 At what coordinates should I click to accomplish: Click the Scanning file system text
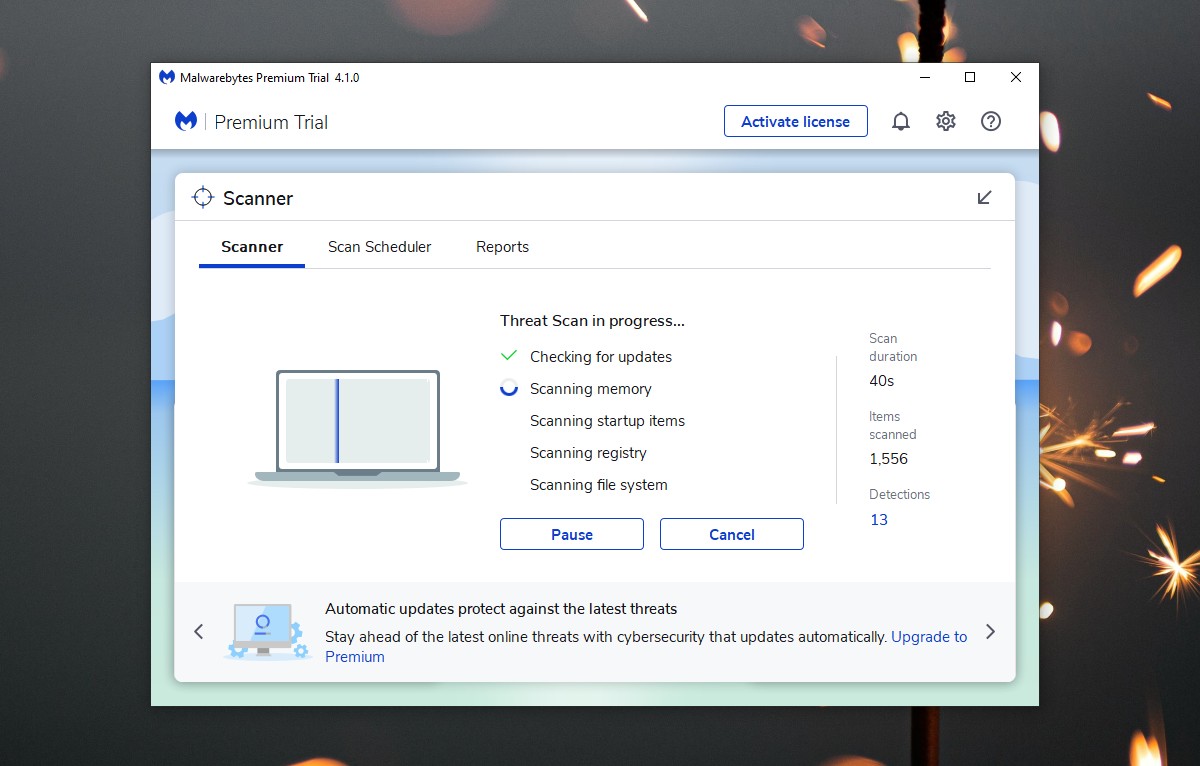598,485
